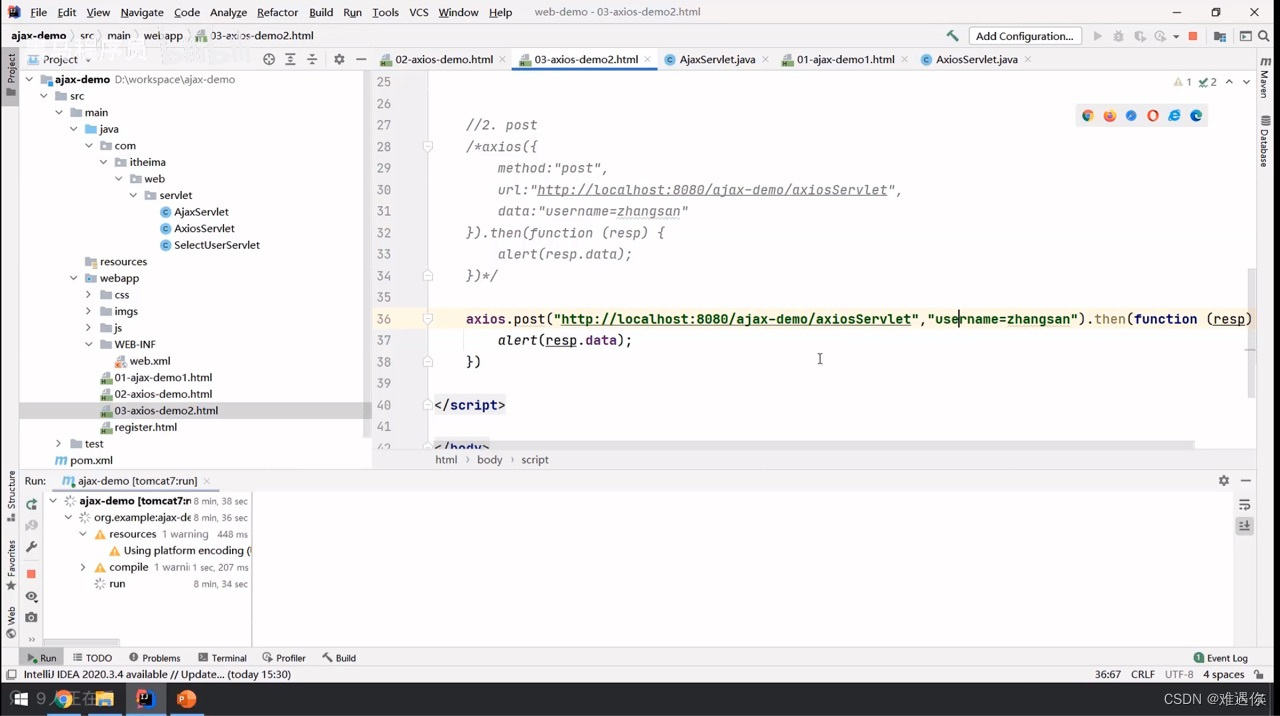The width and height of the screenshot is (1280, 716).
Task: Expand the test folder
Action: tap(59, 444)
